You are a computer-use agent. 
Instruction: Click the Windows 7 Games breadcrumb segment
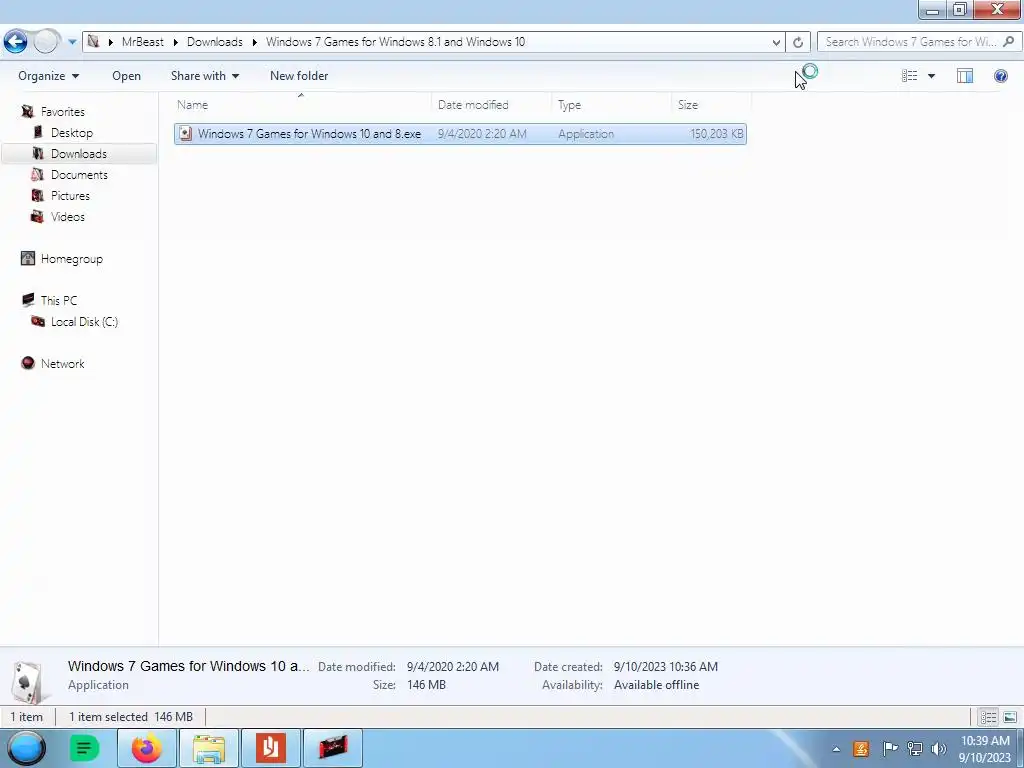395,42
